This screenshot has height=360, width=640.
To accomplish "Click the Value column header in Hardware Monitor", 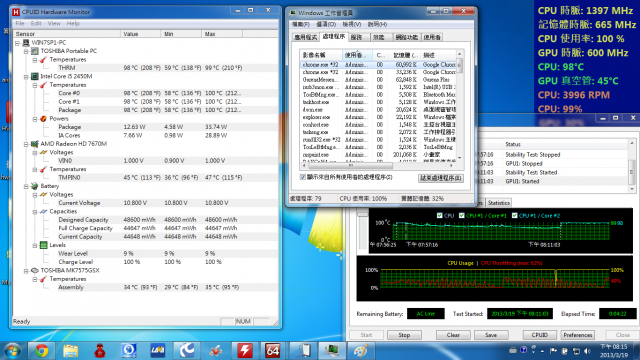I will tap(140, 34).
